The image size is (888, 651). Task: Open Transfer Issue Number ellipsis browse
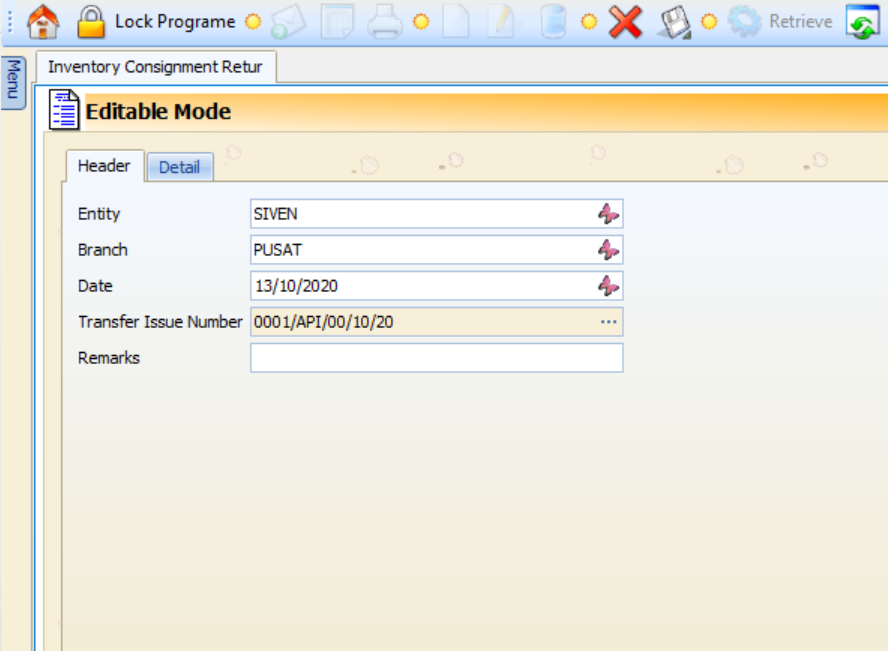609,322
